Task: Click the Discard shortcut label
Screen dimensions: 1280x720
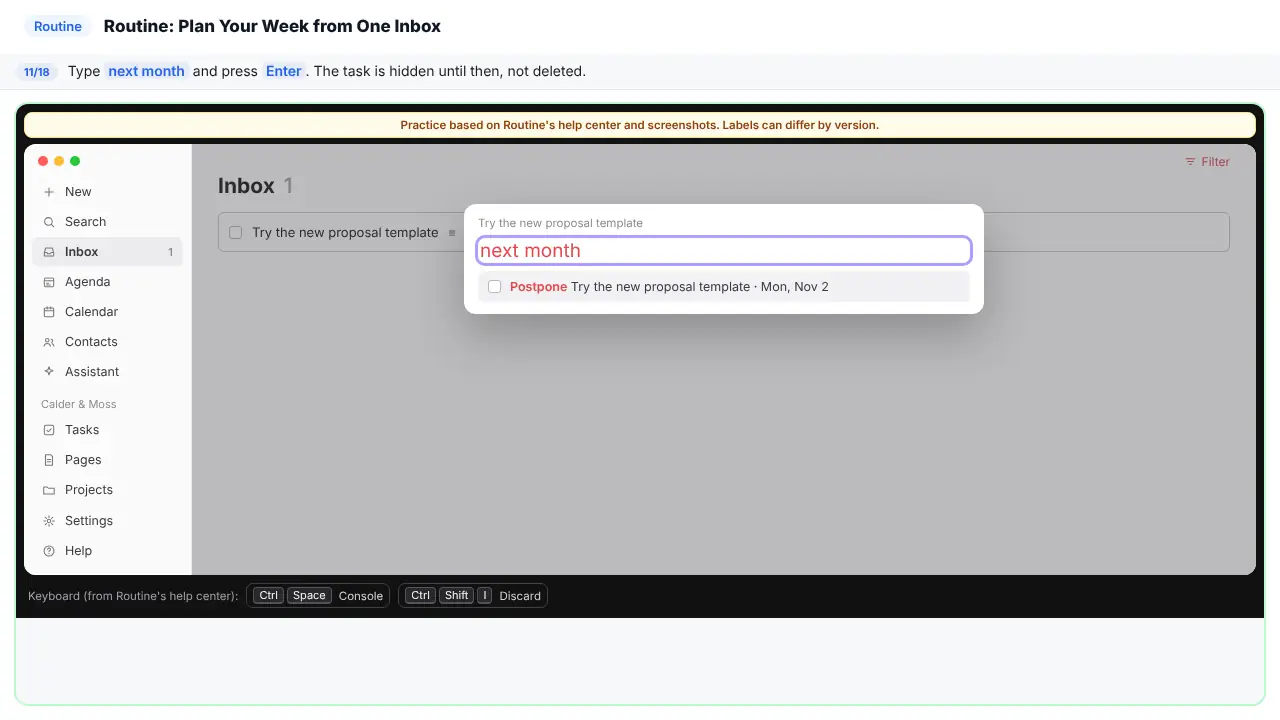Action: [x=520, y=596]
